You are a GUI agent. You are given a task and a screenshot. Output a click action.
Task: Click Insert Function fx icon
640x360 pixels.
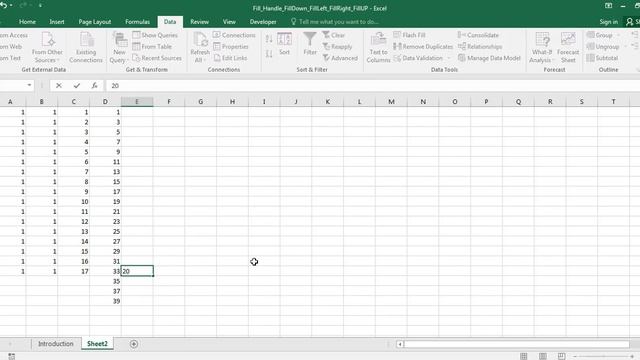coord(94,85)
